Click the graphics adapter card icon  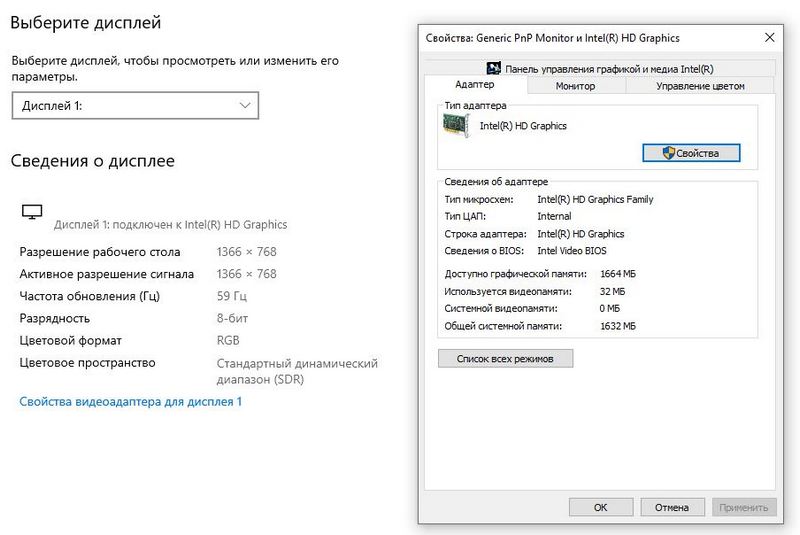point(457,125)
